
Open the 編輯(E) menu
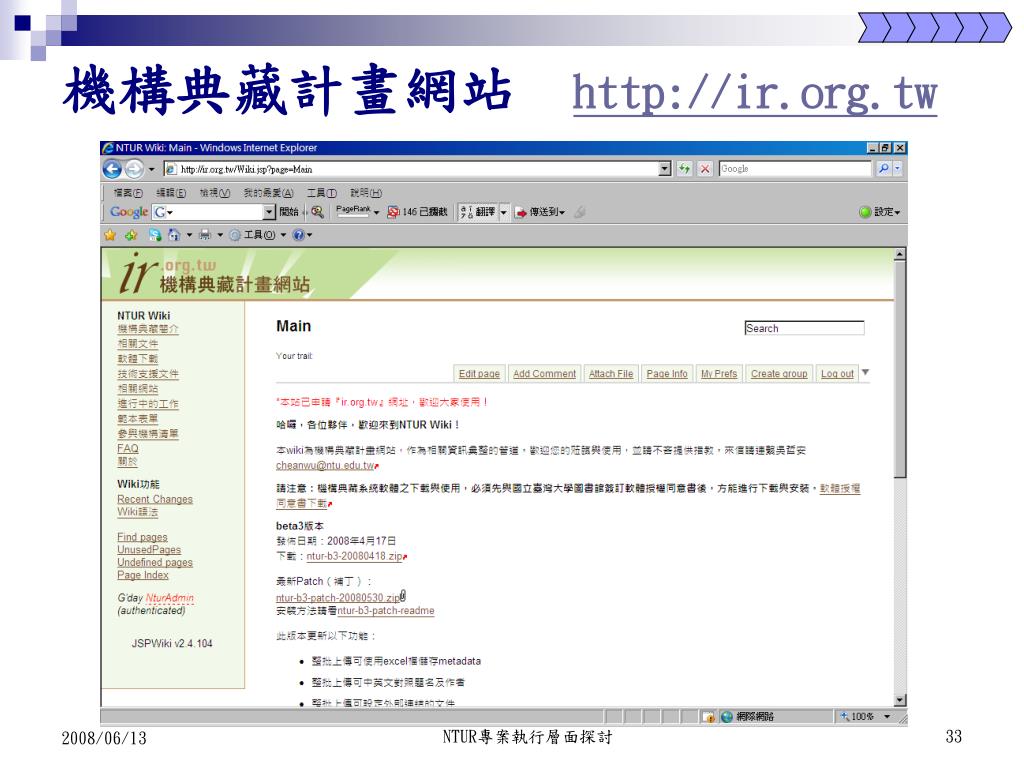point(170,193)
